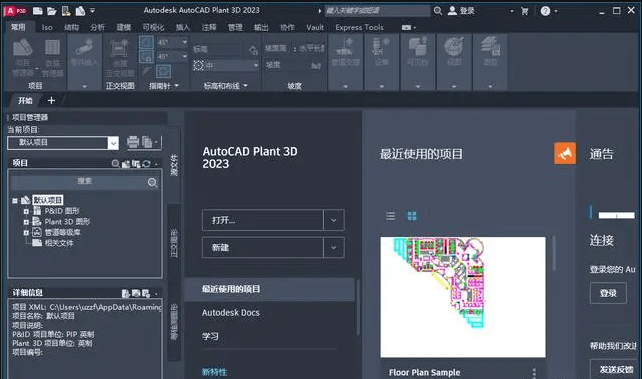Open the dropdown arrow beside 打开...
The width and height of the screenshot is (642, 379).
pyautogui.click(x=334, y=220)
